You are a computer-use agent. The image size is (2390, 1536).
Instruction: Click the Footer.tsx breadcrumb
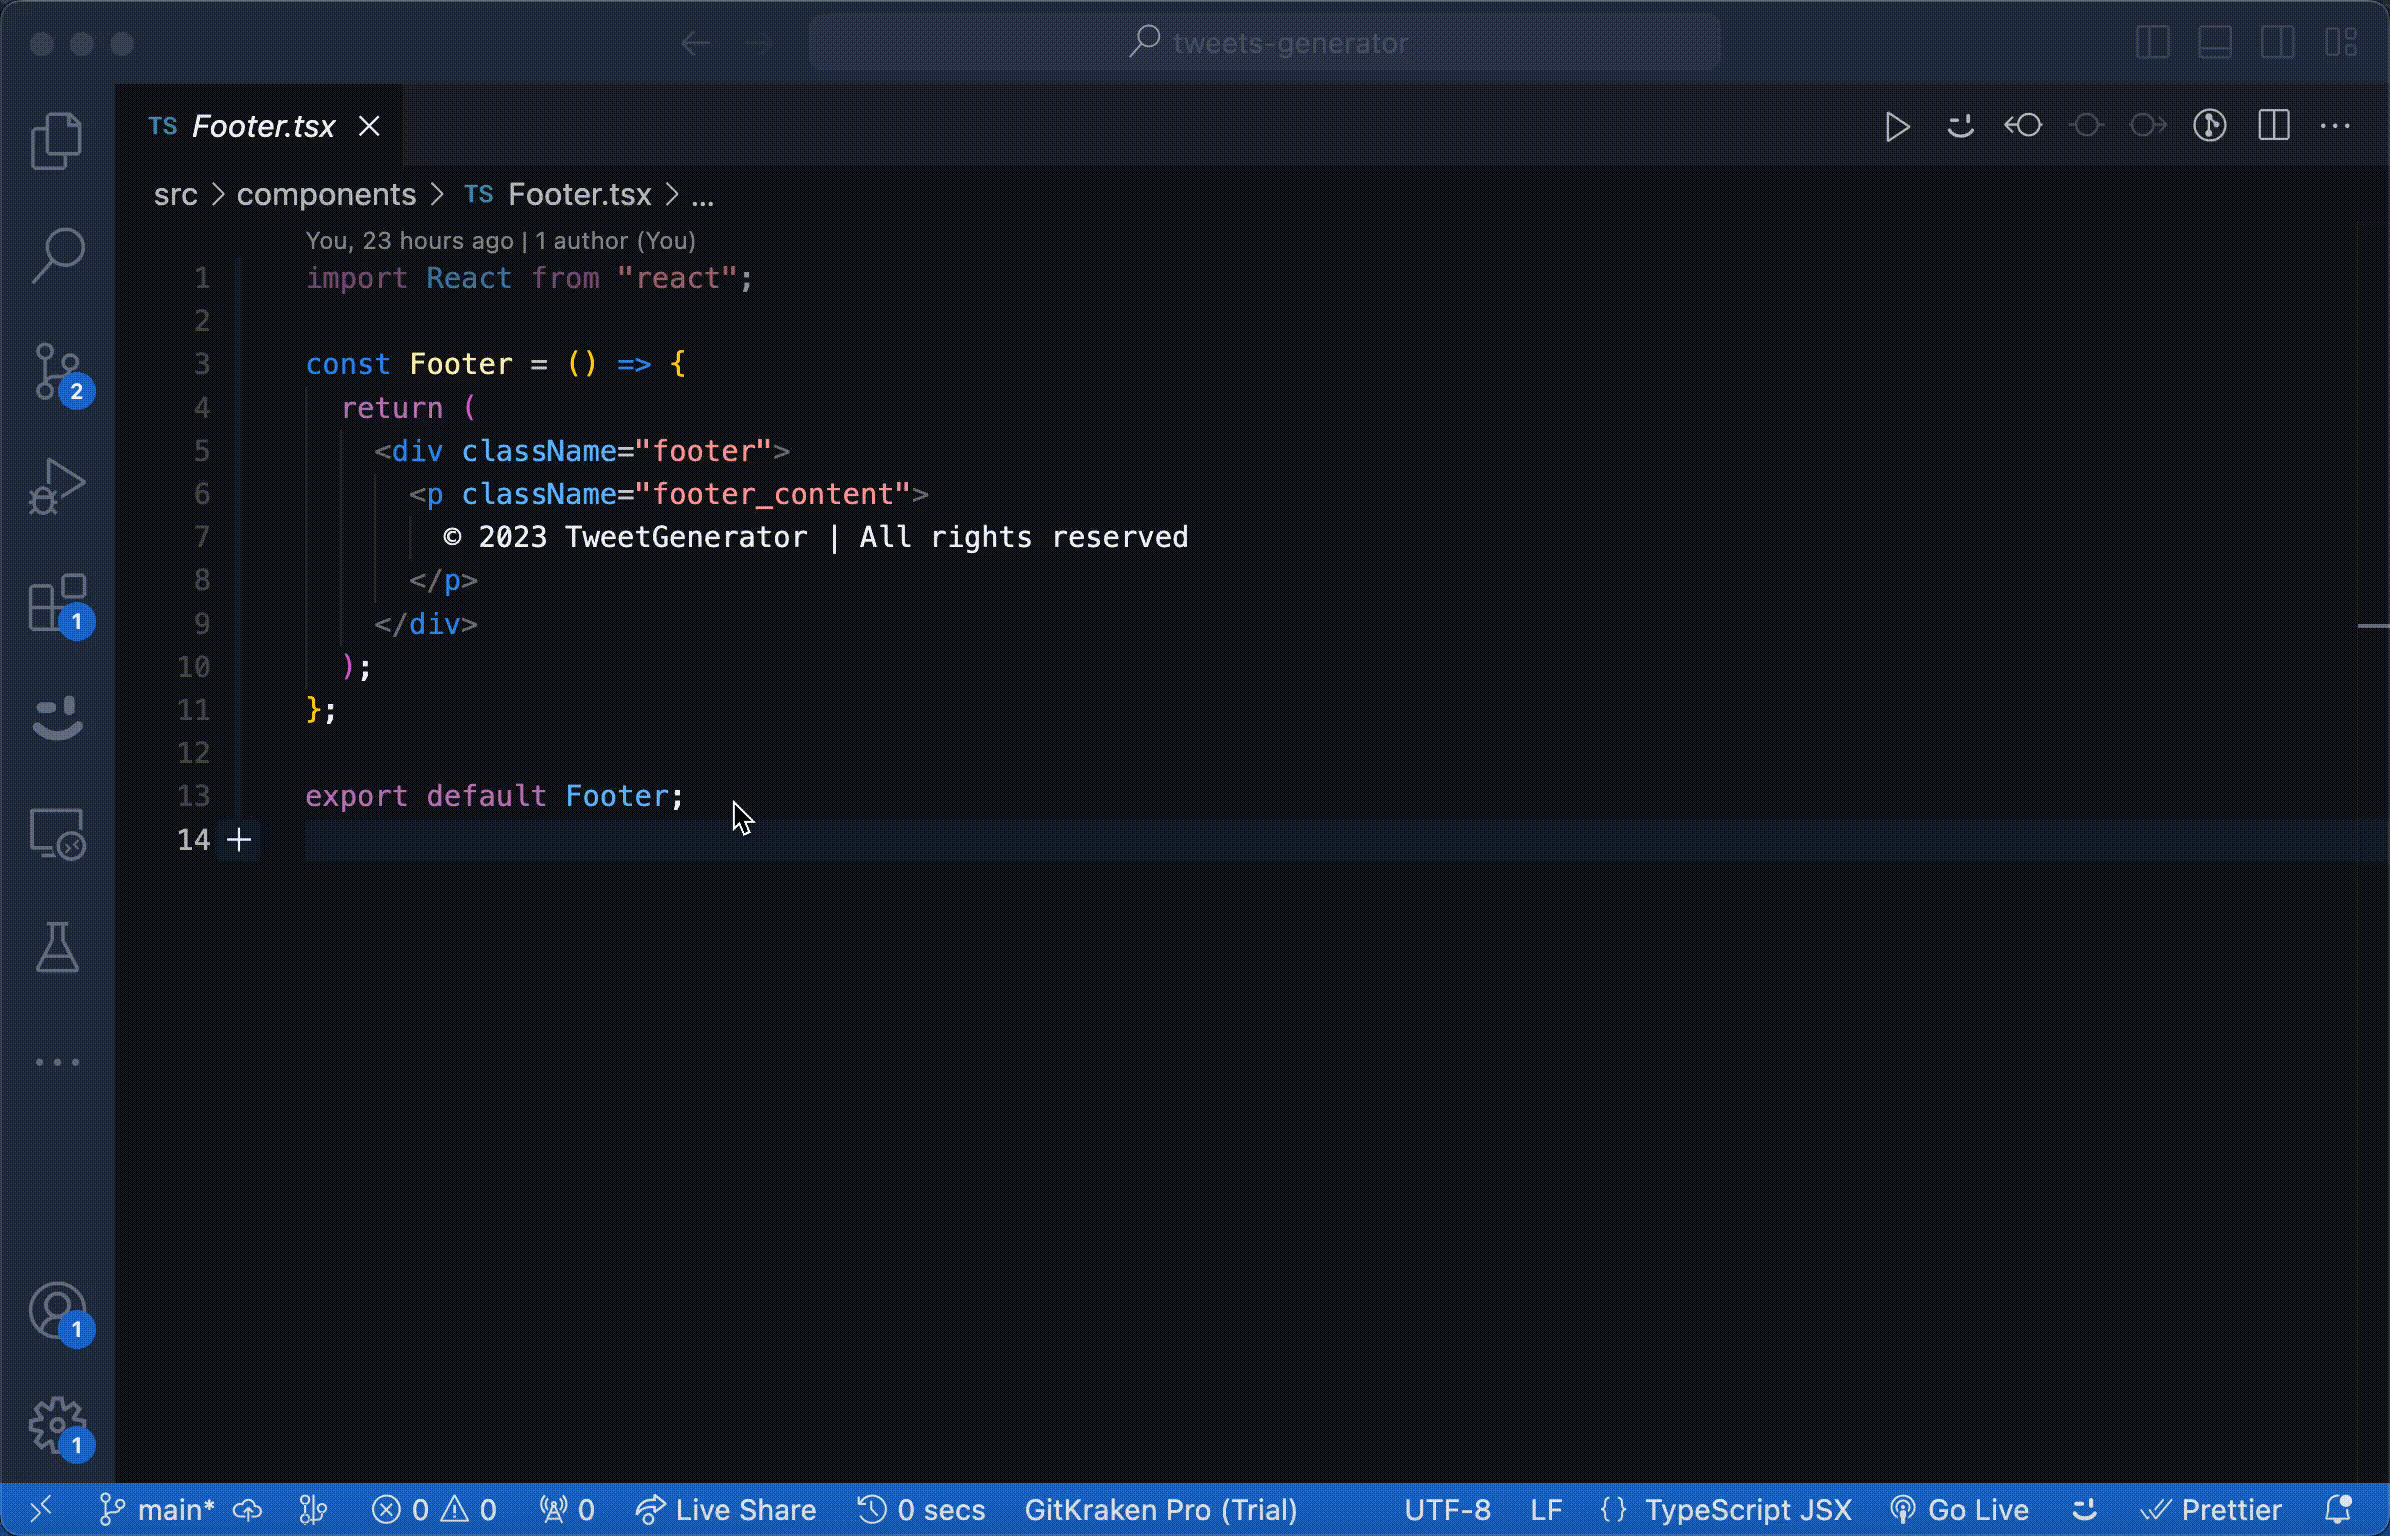click(x=579, y=194)
